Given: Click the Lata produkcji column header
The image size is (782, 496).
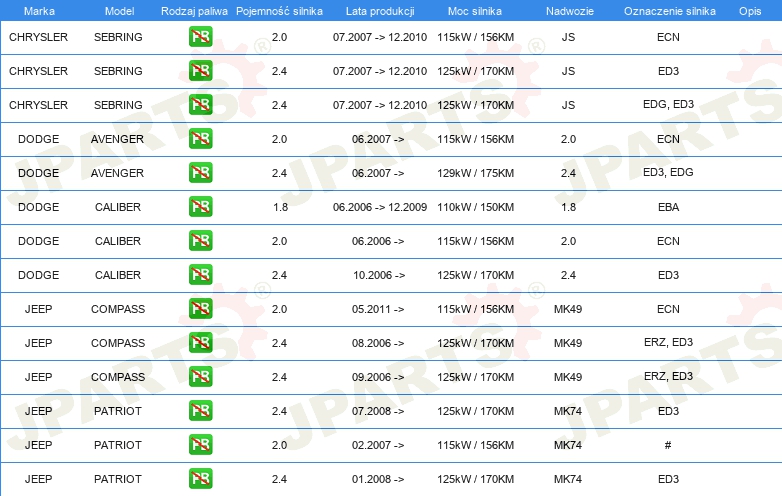Looking at the screenshot, I should pyautogui.click(x=380, y=11).
